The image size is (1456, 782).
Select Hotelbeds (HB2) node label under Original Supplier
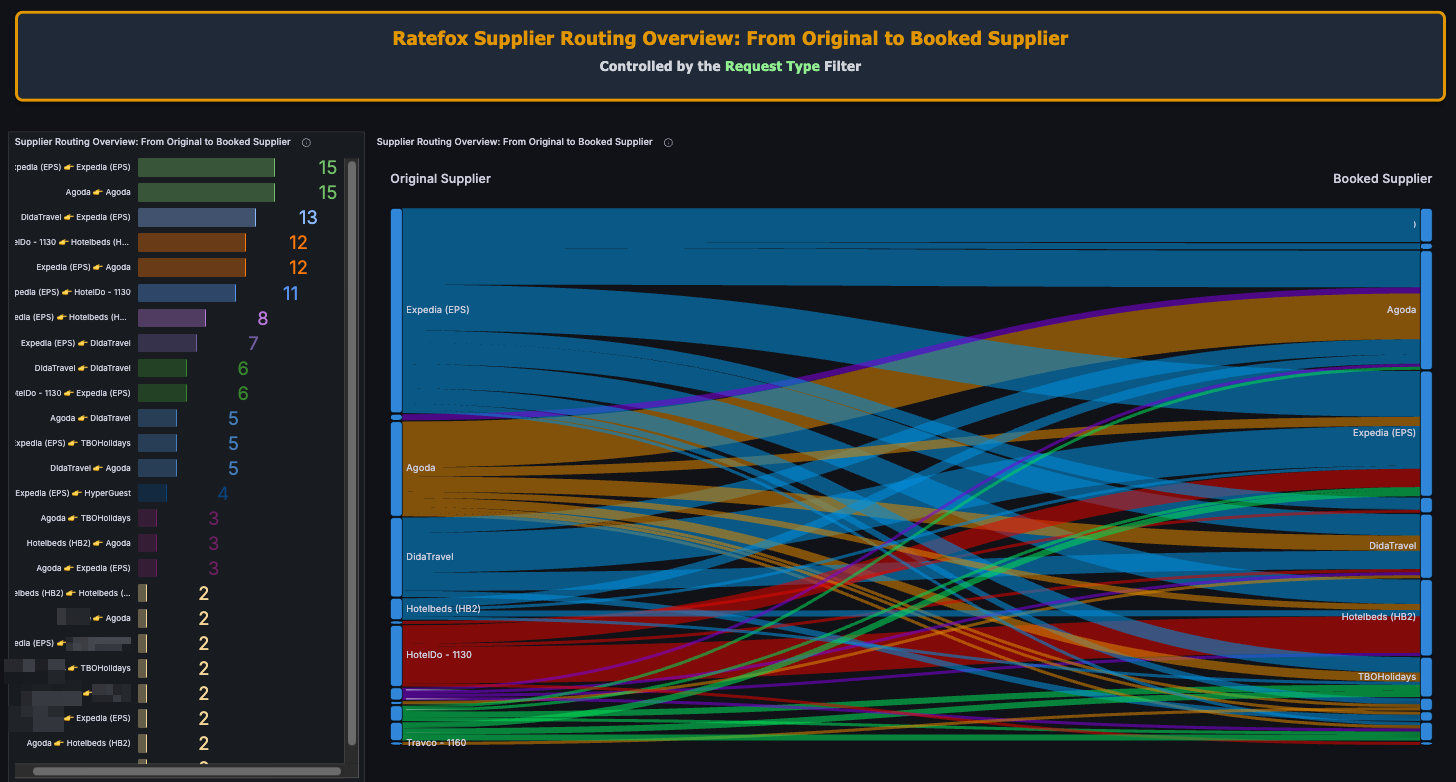point(443,609)
